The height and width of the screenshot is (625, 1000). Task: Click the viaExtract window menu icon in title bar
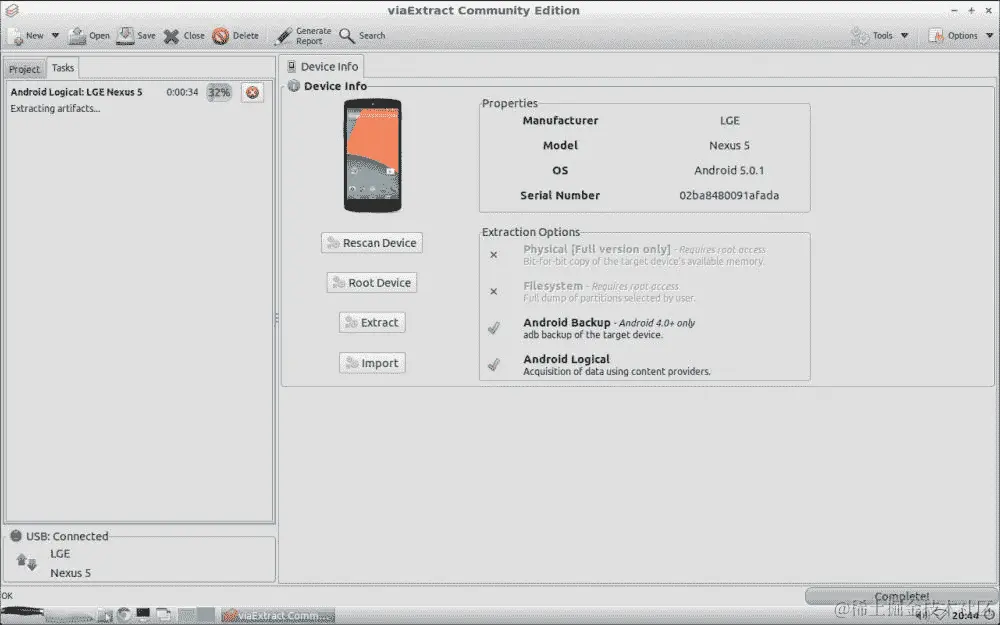pyautogui.click(x=11, y=10)
